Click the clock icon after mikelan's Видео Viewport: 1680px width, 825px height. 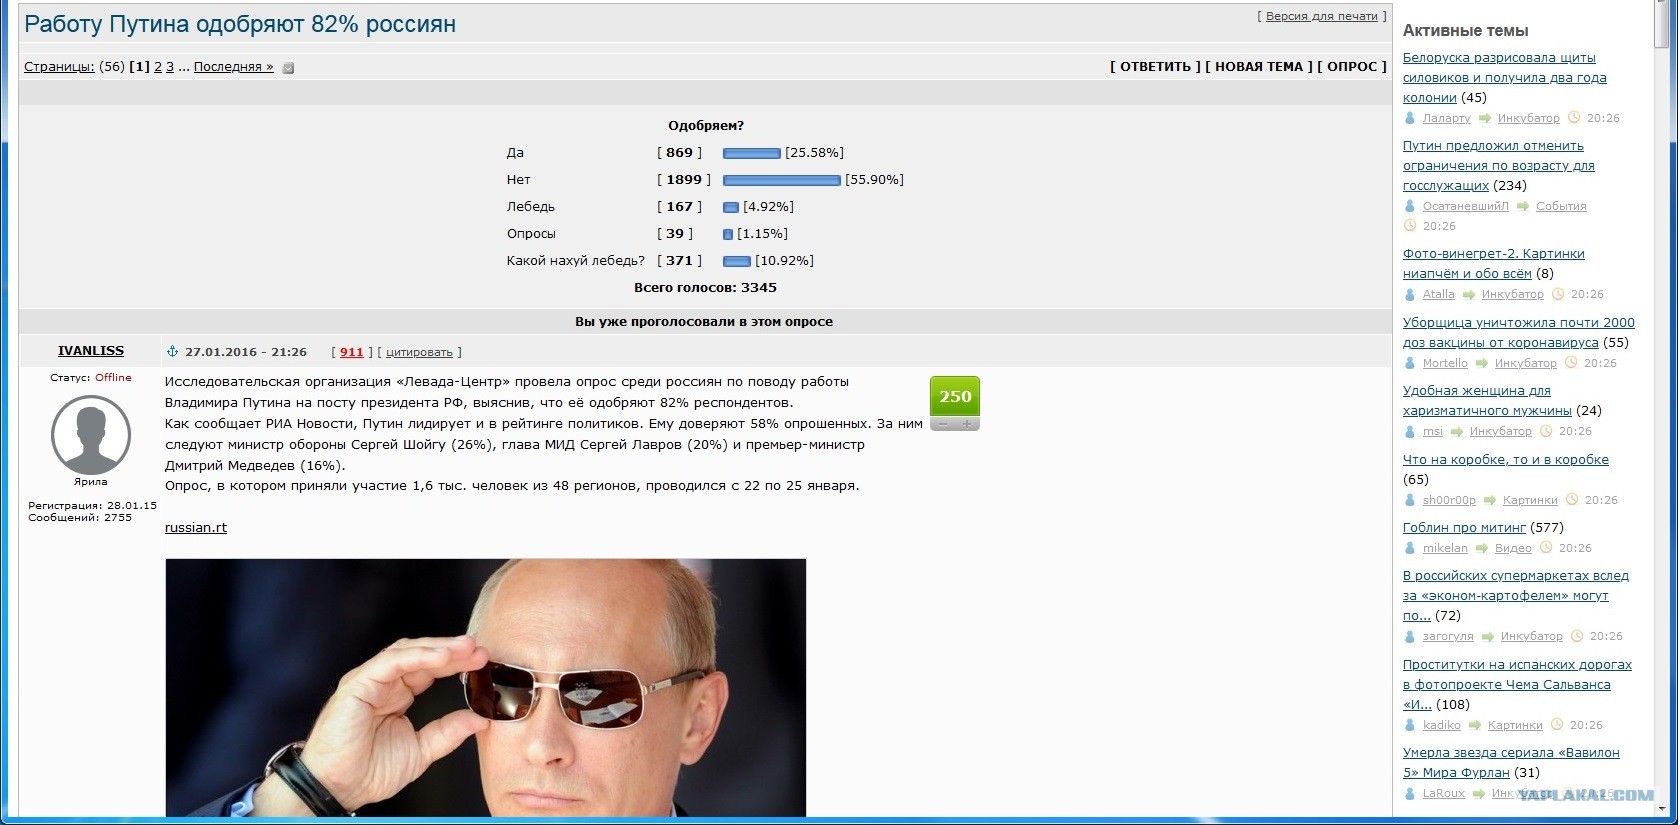point(1546,548)
